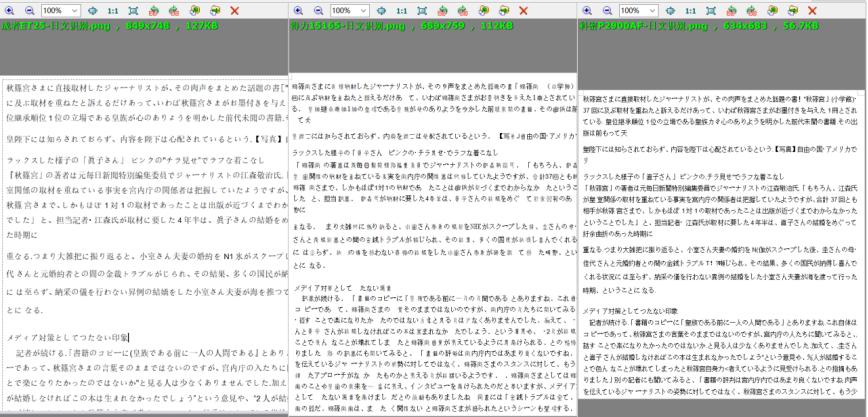The height and width of the screenshot is (417, 868).
Task: Click the scanned Japanese text image in middle pane
Action: pos(433,244)
